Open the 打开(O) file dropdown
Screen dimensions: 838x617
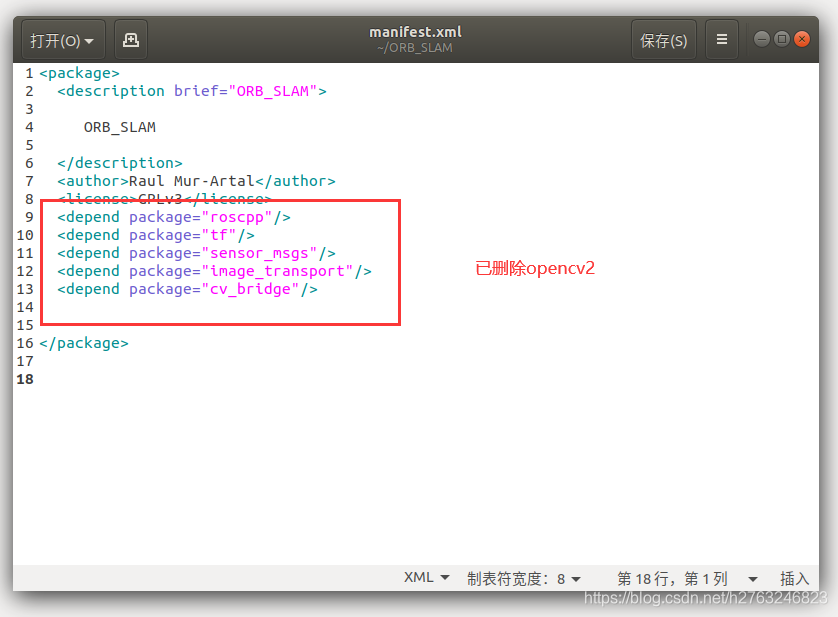pos(63,40)
